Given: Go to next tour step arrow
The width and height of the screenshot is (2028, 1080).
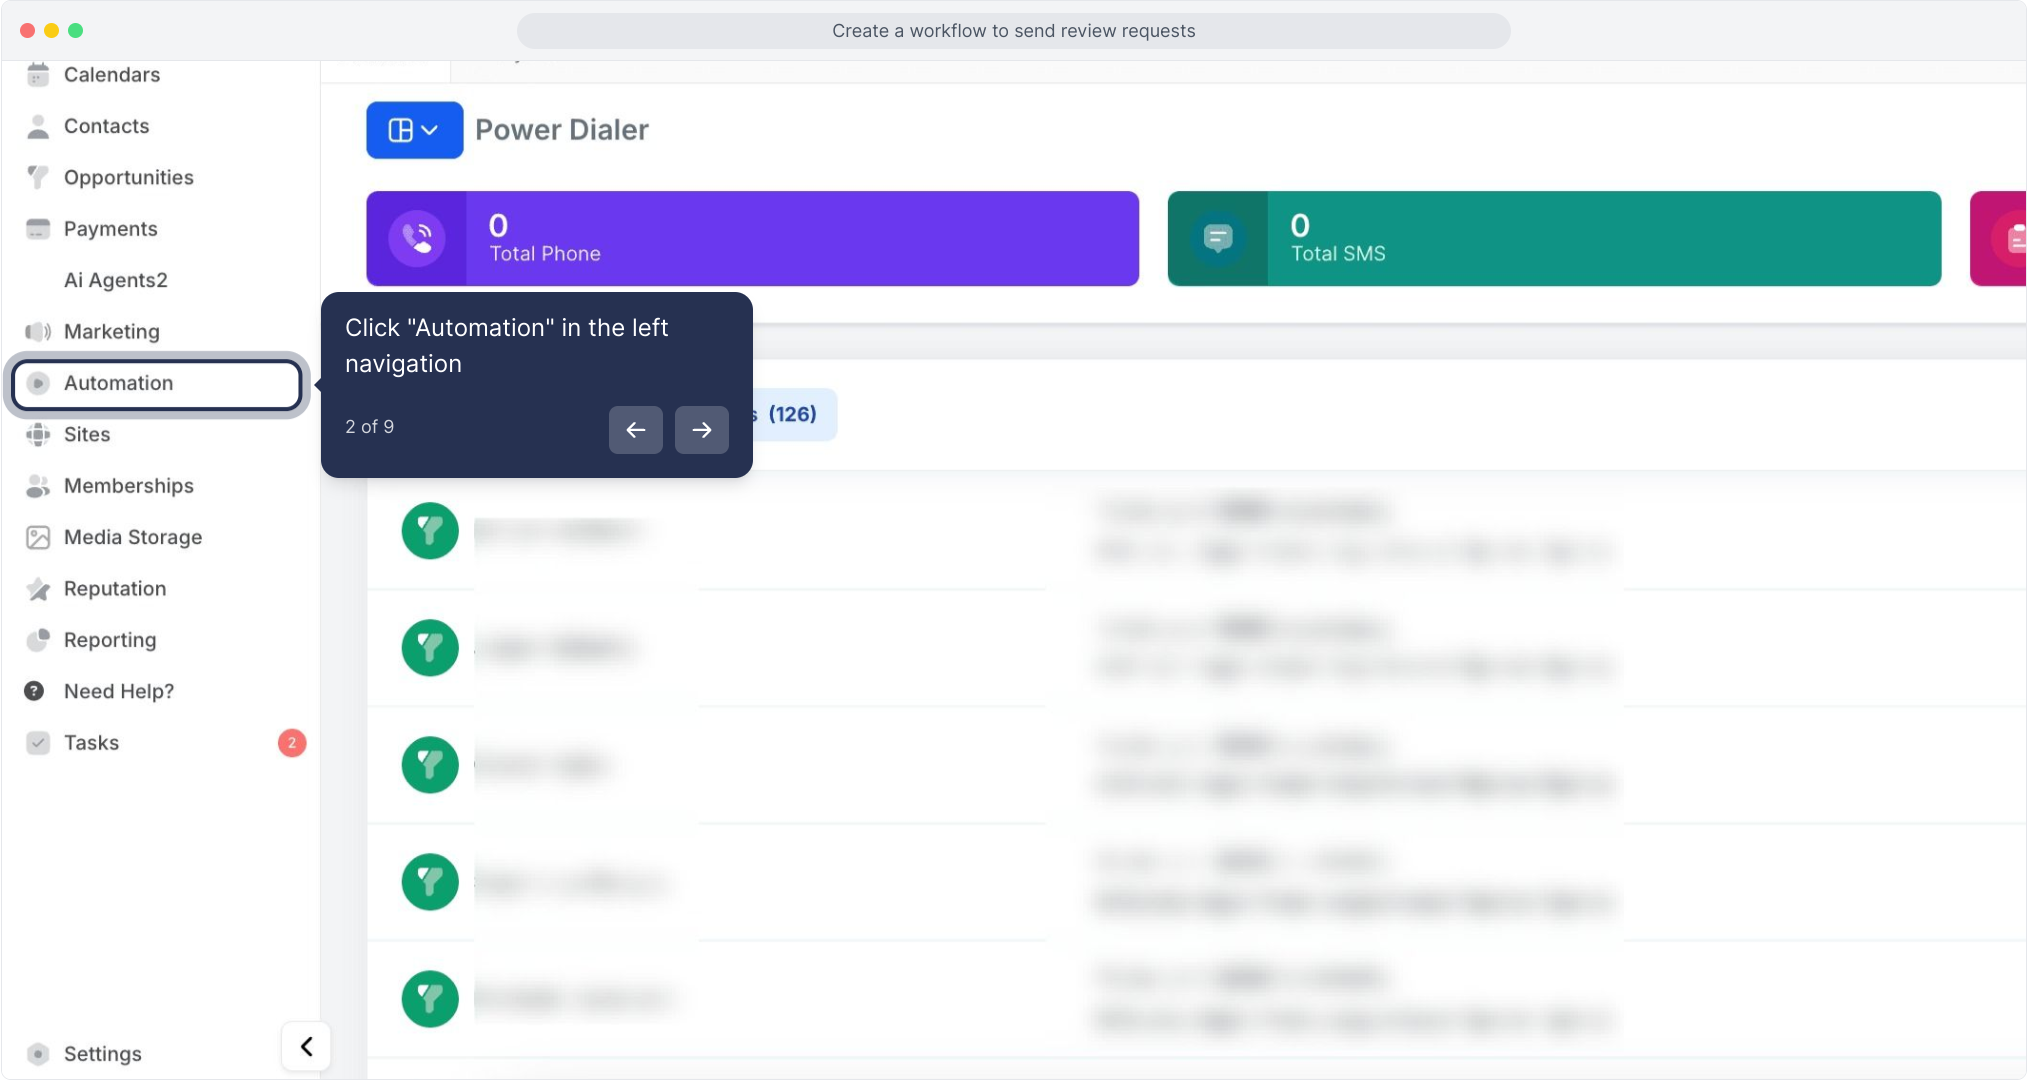Looking at the screenshot, I should pos(701,430).
